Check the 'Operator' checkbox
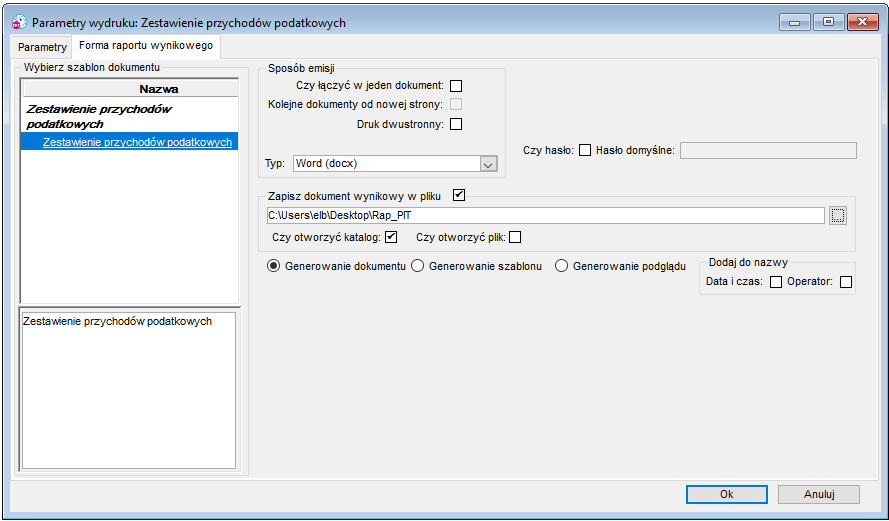This screenshot has height=521, width=889. [846, 282]
